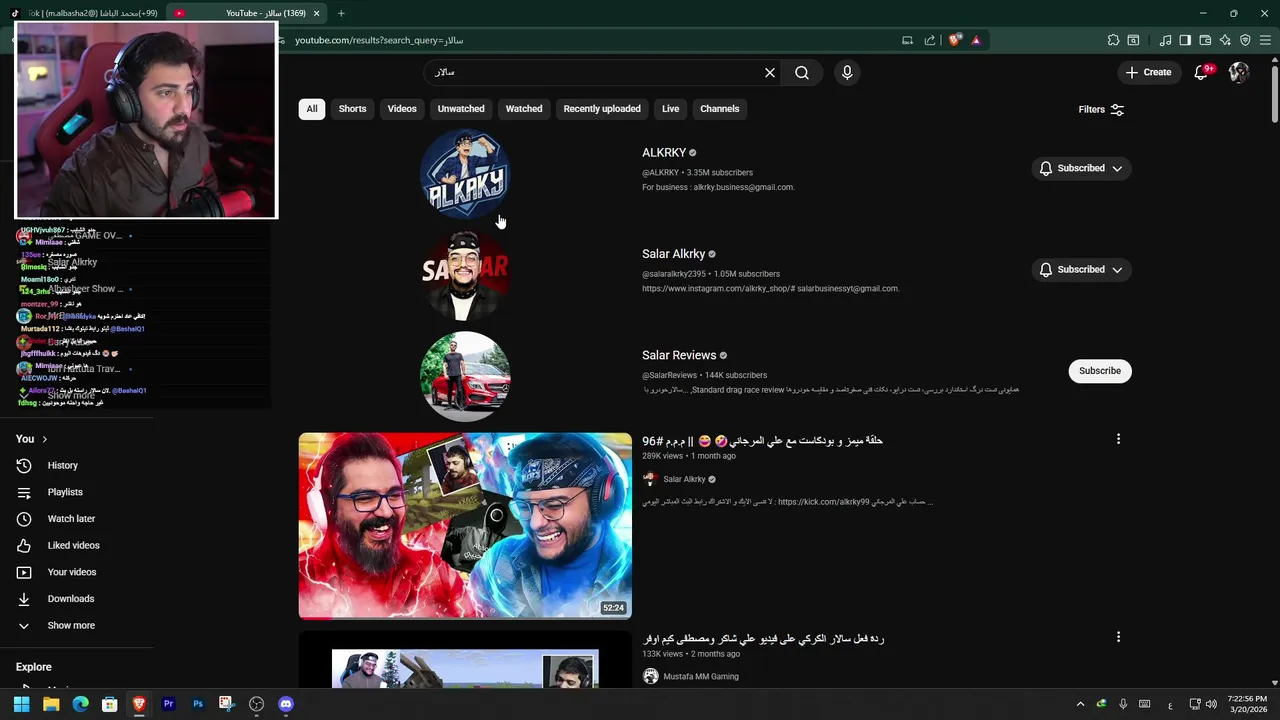
Task: Open the browser hamburger main menu
Action: point(1265,40)
